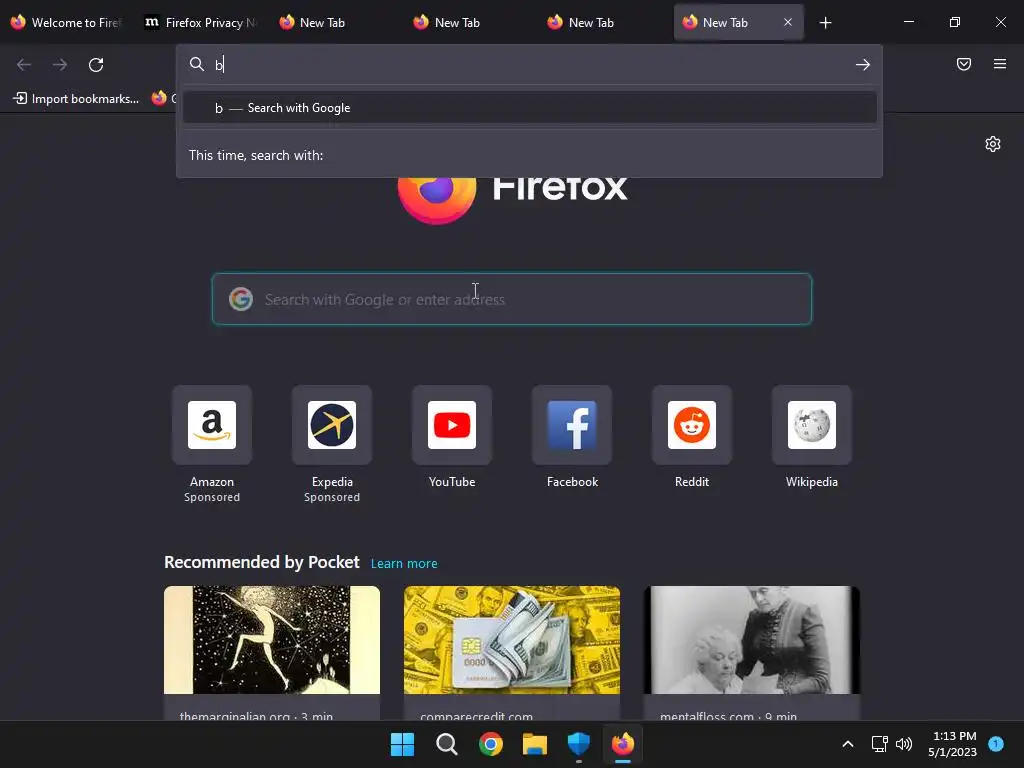Select the first New Tab tab

335,23
